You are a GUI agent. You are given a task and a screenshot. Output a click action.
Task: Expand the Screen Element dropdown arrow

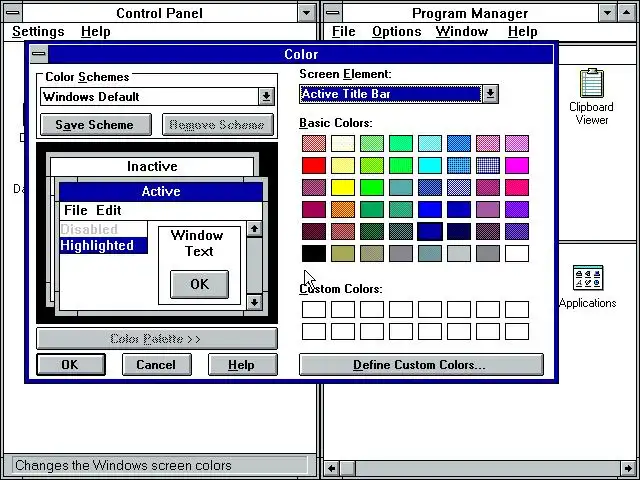click(490, 94)
